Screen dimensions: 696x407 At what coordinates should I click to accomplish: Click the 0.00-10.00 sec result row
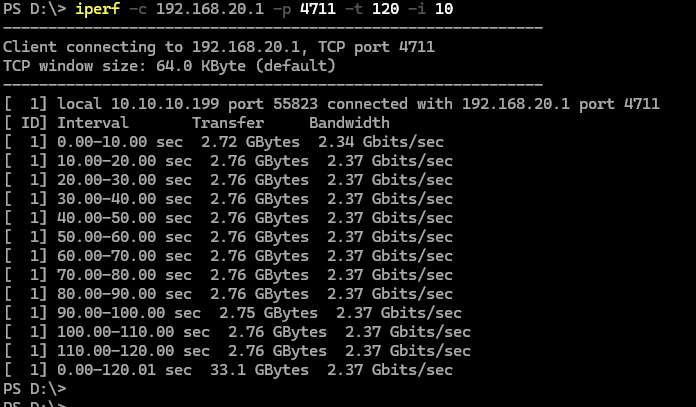pyautogui.click(x=224, y=142)
